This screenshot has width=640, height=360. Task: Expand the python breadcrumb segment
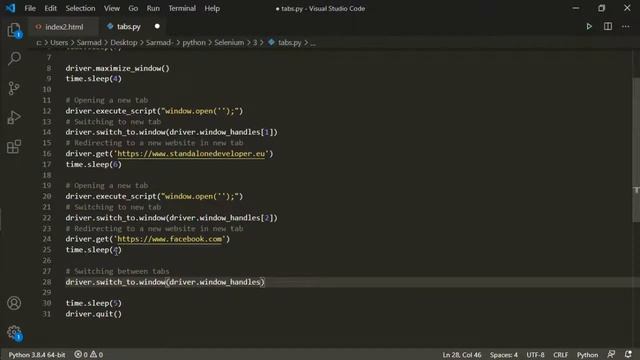(194, 42)
